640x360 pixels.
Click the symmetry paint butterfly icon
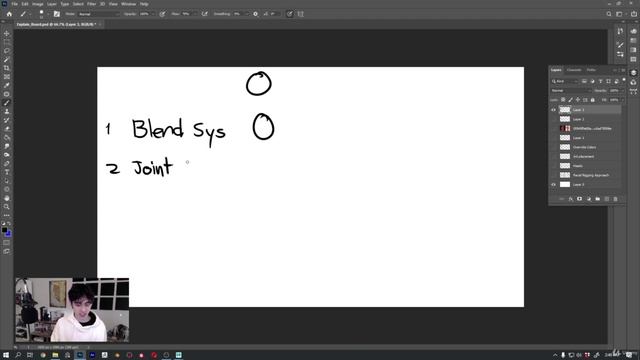coord(301,14)
